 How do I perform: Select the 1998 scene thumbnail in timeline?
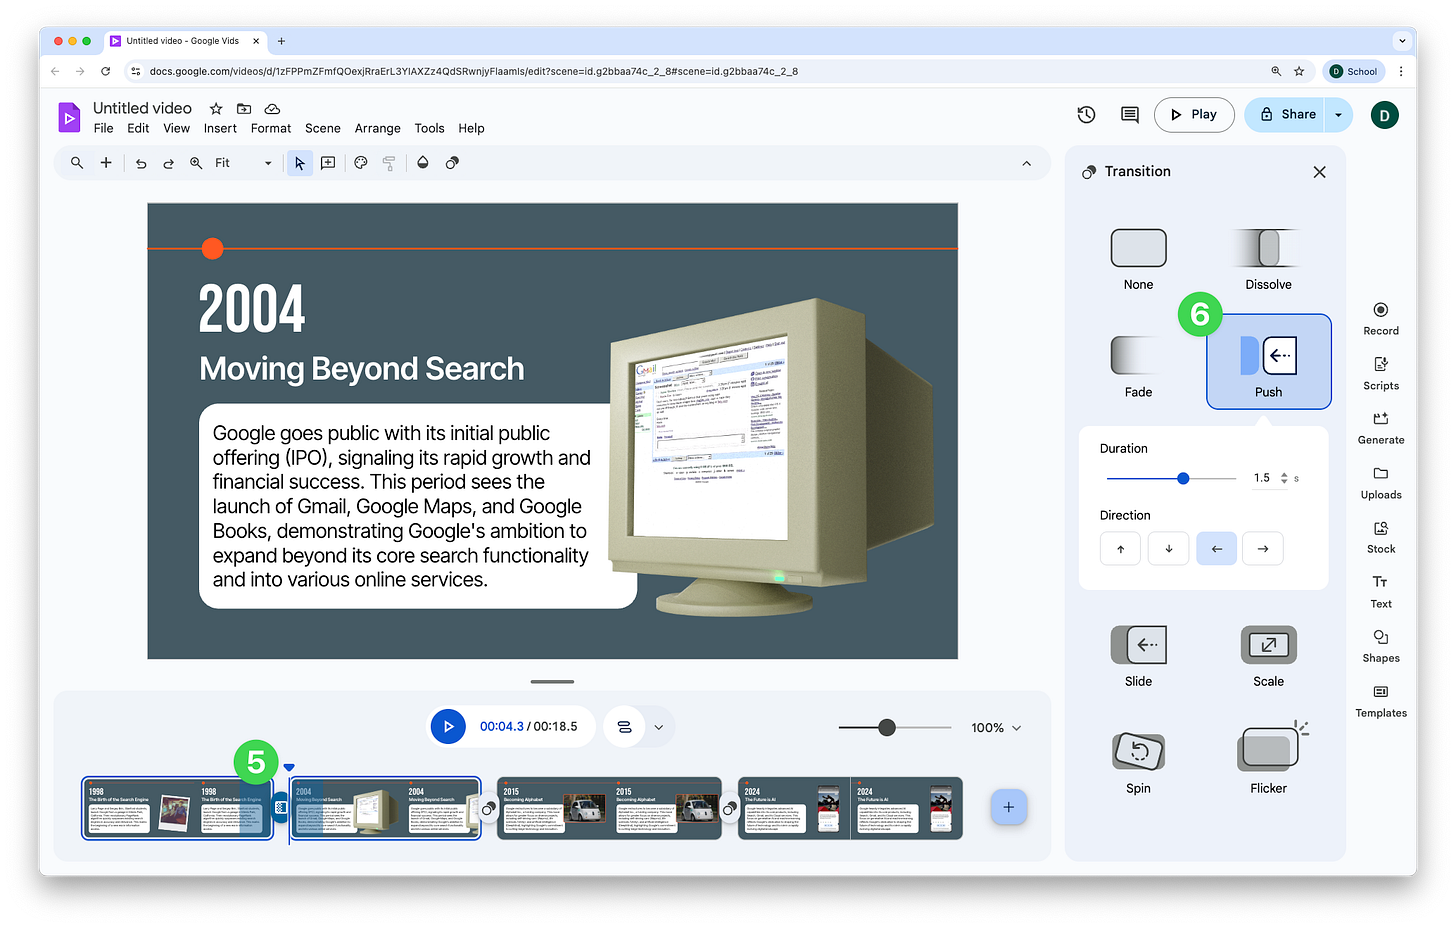(177, 808)
